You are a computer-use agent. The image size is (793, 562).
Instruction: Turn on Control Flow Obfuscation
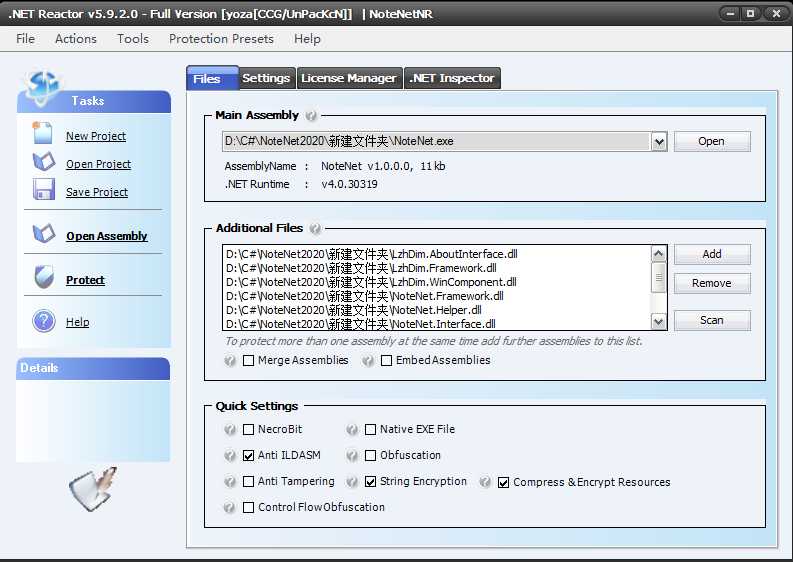[x=248, y=507]
